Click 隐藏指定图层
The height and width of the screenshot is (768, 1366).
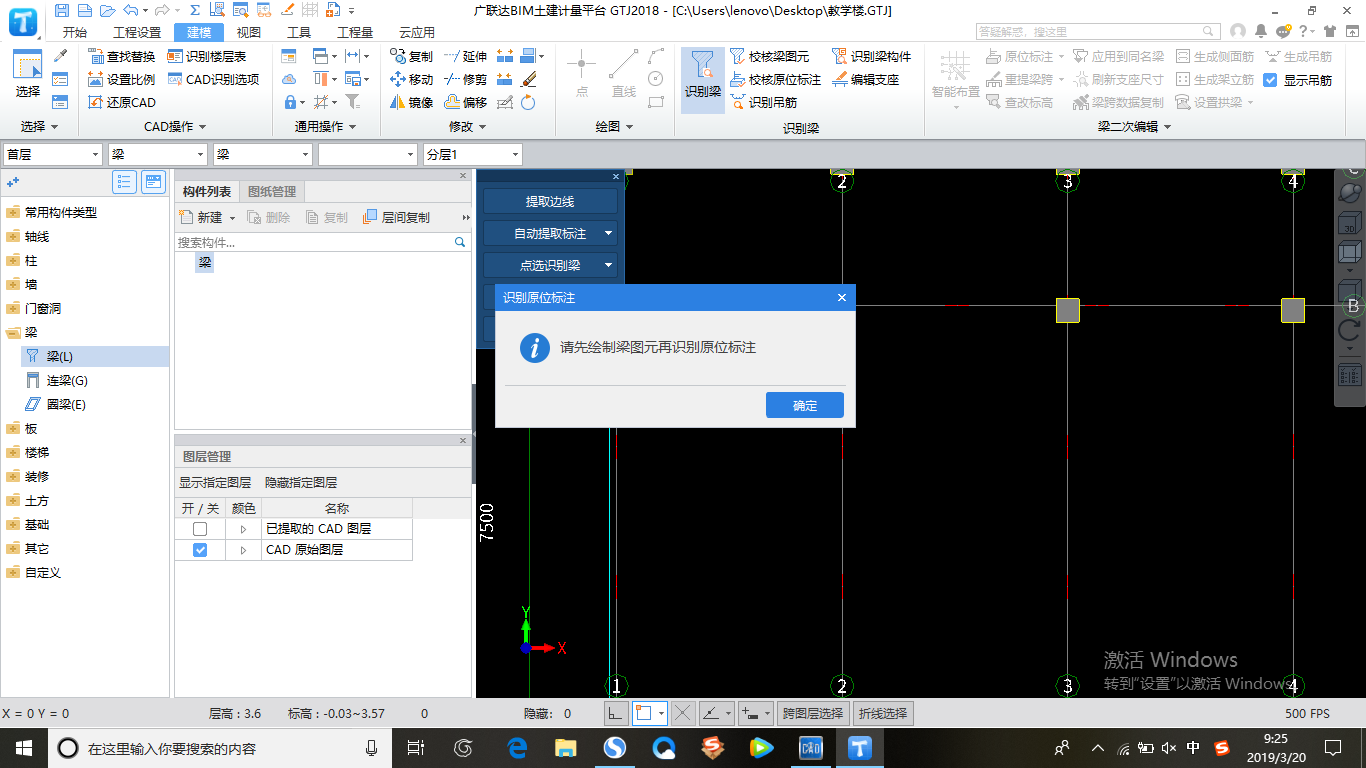click(301, 482)
